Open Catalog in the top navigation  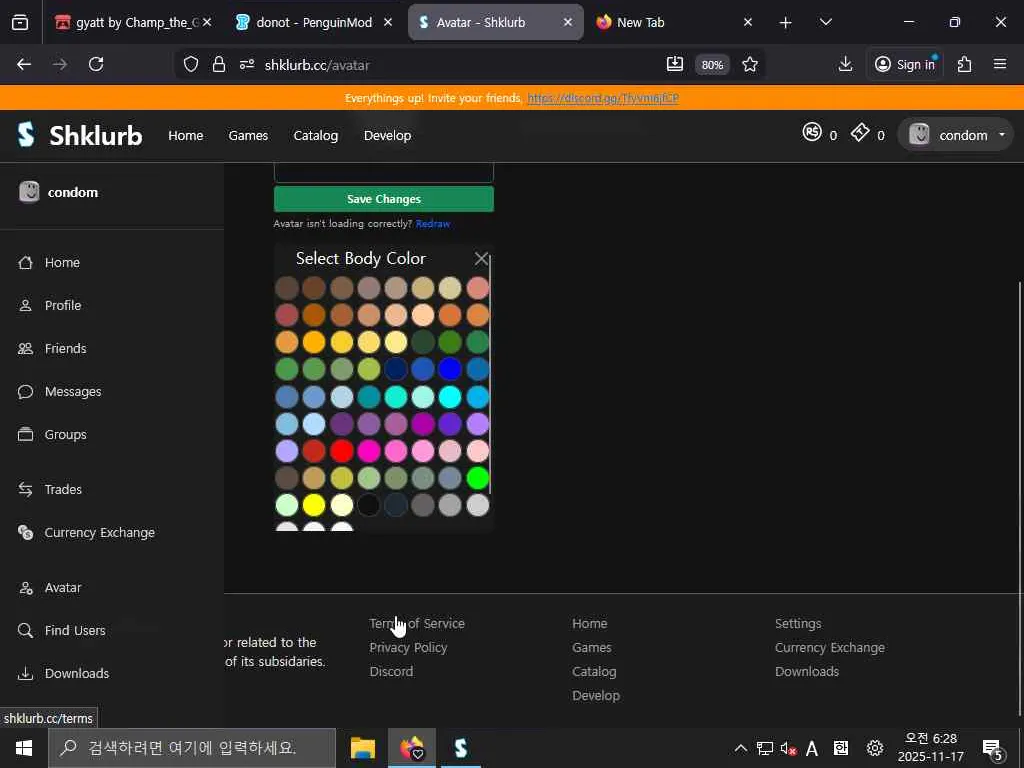point(315,135)
